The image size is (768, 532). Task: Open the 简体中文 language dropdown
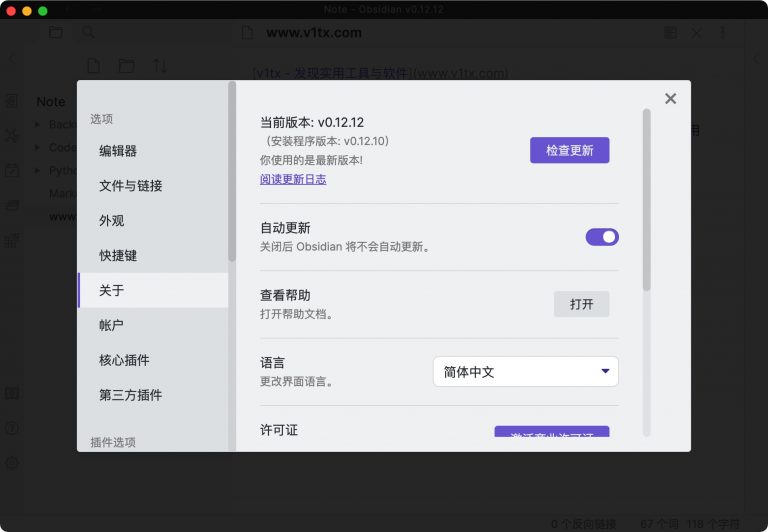(x=526, y=372)
